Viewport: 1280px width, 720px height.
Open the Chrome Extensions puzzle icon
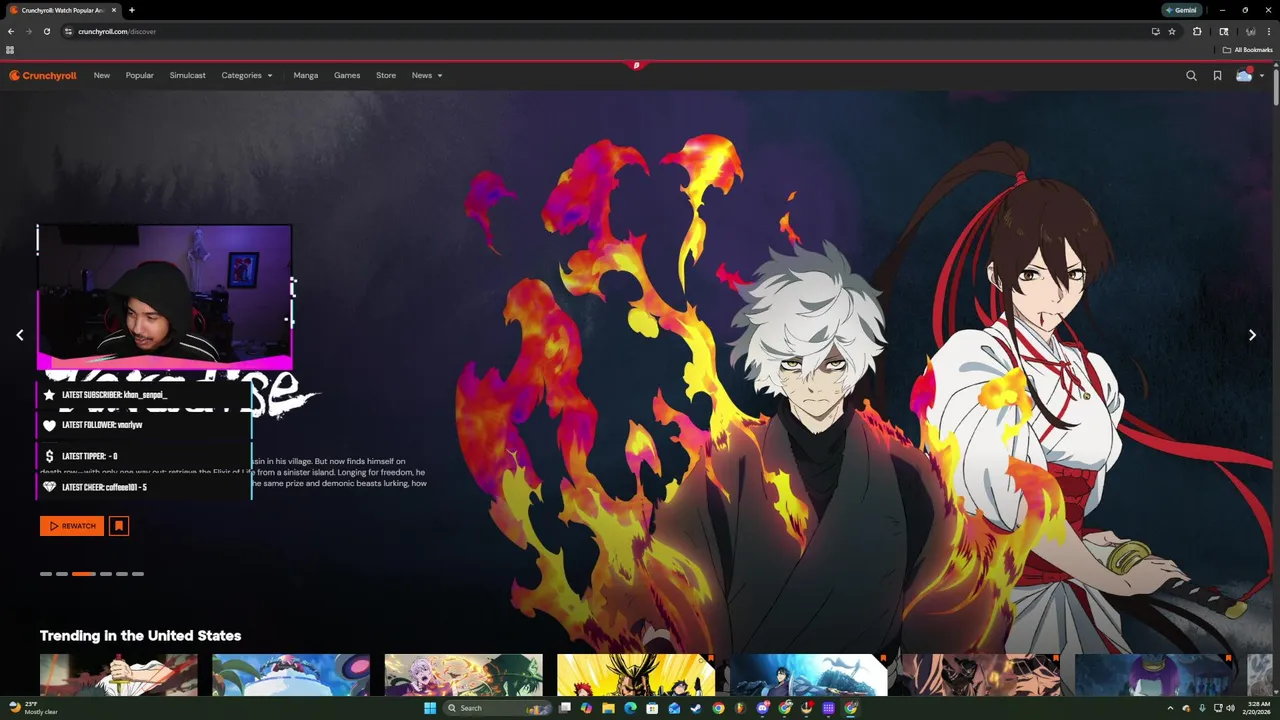tap(1197, 31)
